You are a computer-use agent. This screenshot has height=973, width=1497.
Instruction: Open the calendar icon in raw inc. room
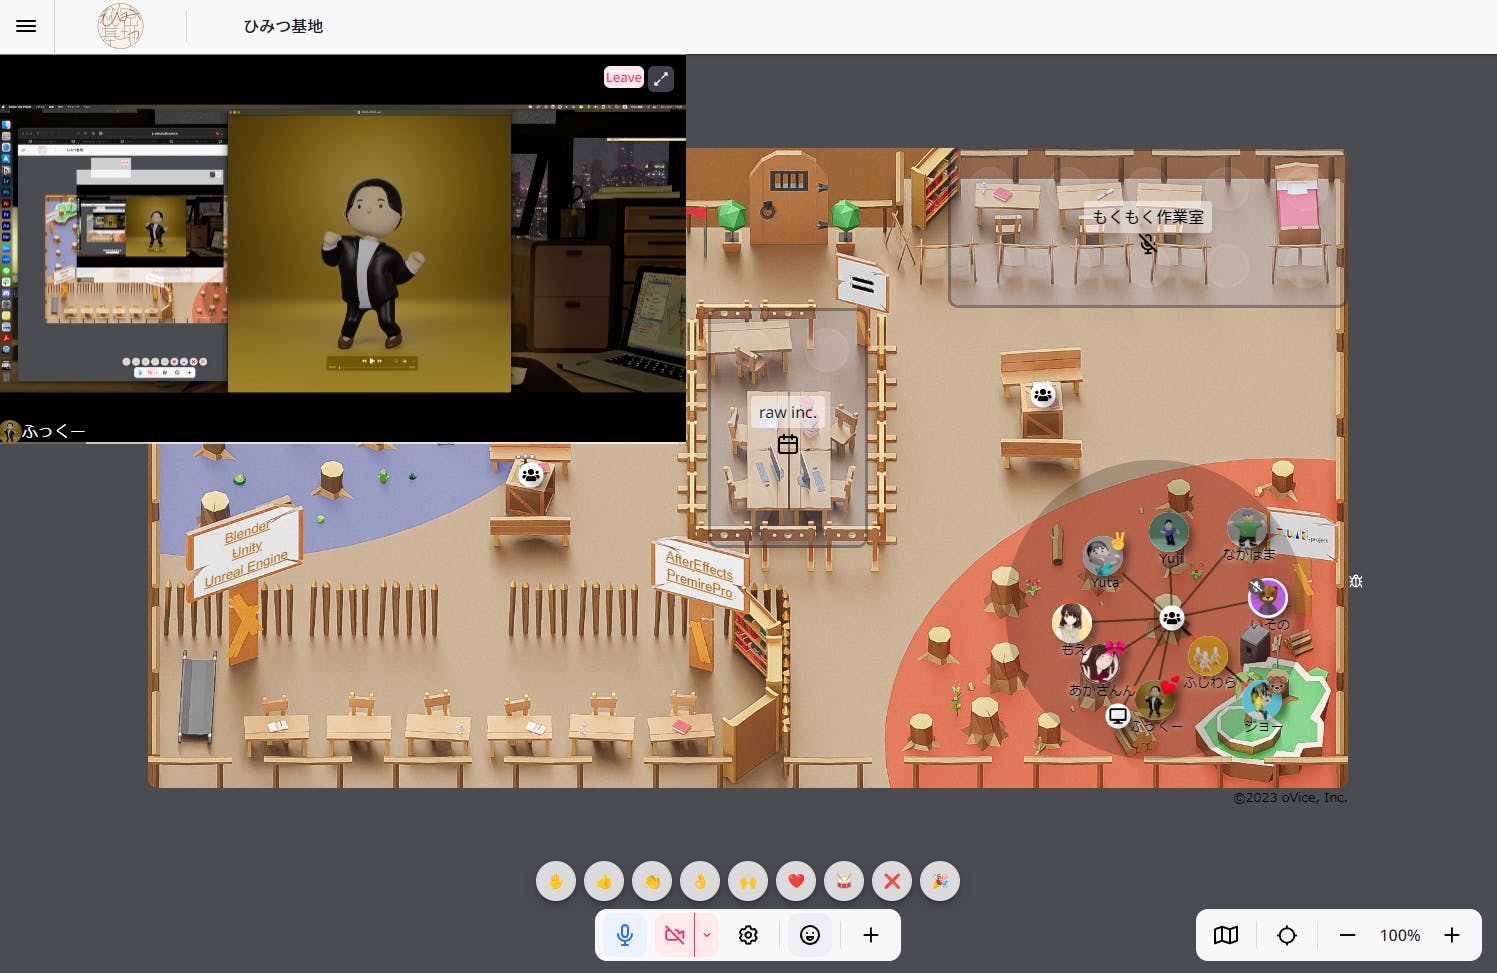click(x=788, y=444)
